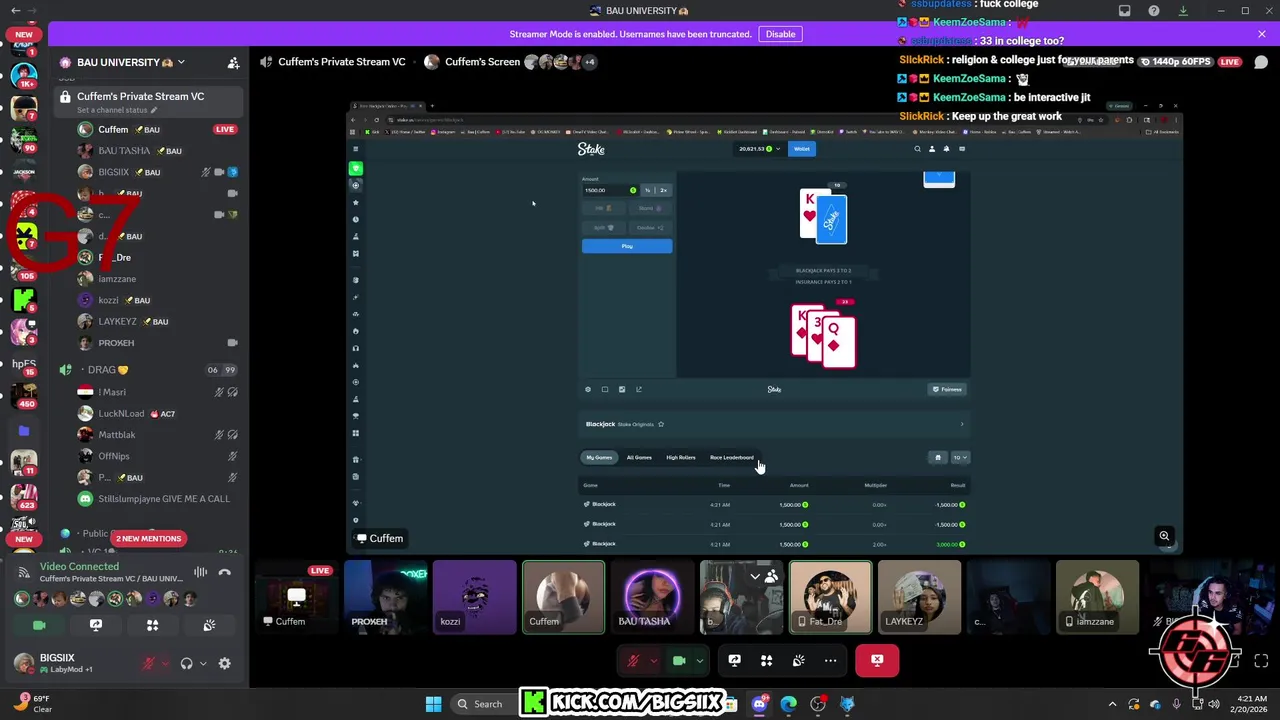Click the invite people icon beside server name
This screenshot has width=1280, height=720.
[x=233, y=62]
